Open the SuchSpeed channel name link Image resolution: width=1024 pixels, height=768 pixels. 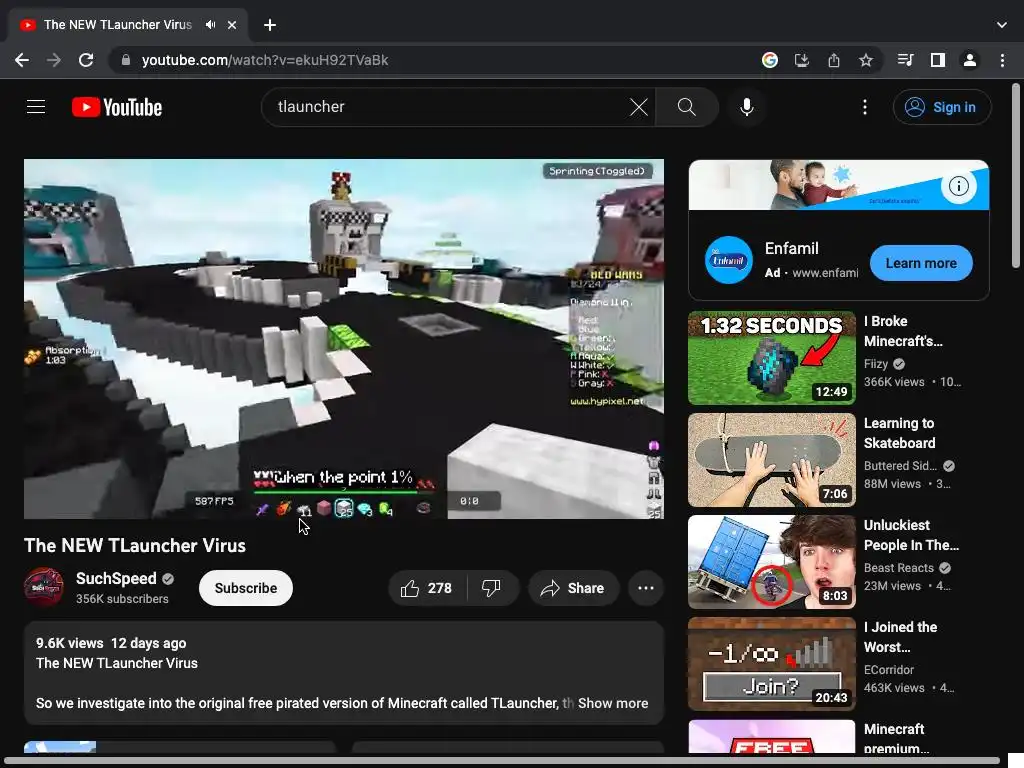[116, 579]
